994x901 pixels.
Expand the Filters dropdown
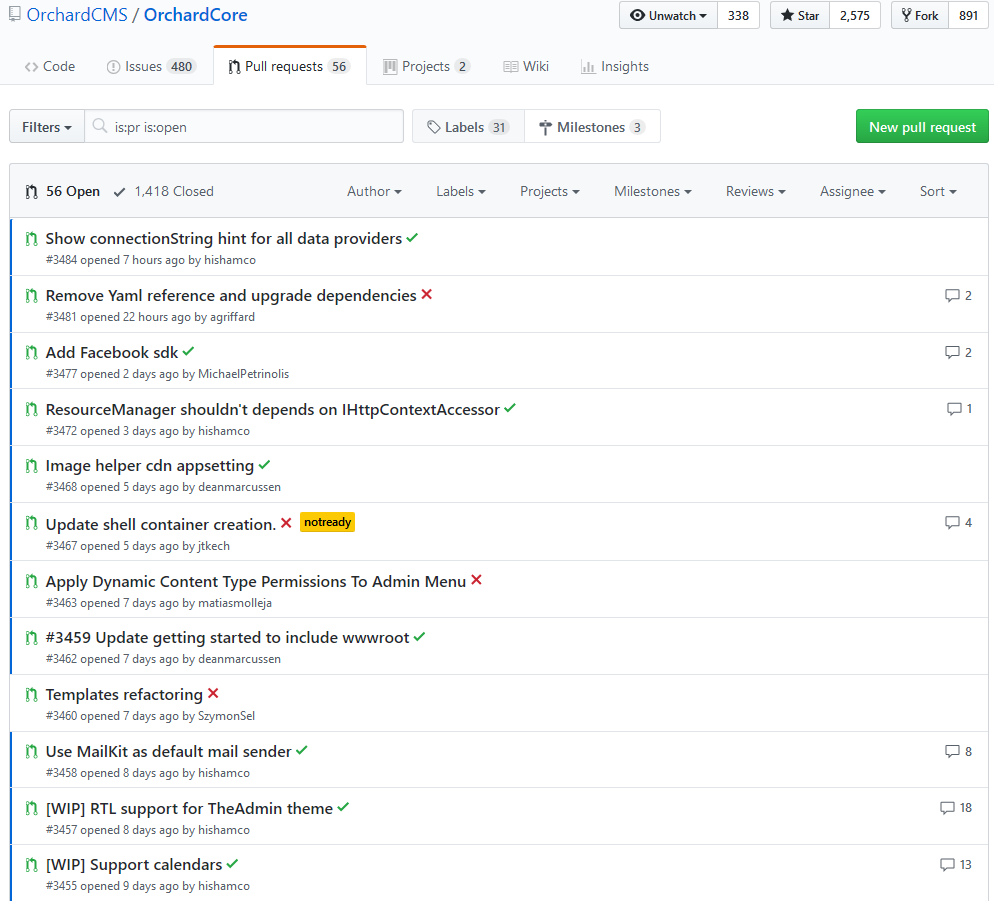click(47, 127)
